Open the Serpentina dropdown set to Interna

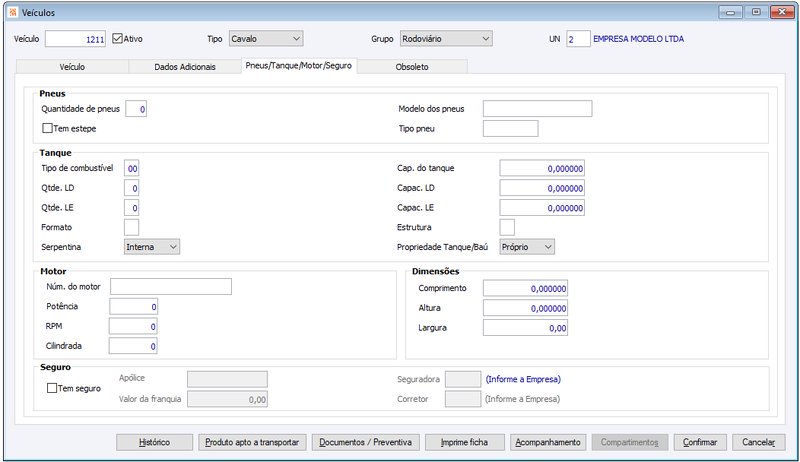[x=152, y=247]
